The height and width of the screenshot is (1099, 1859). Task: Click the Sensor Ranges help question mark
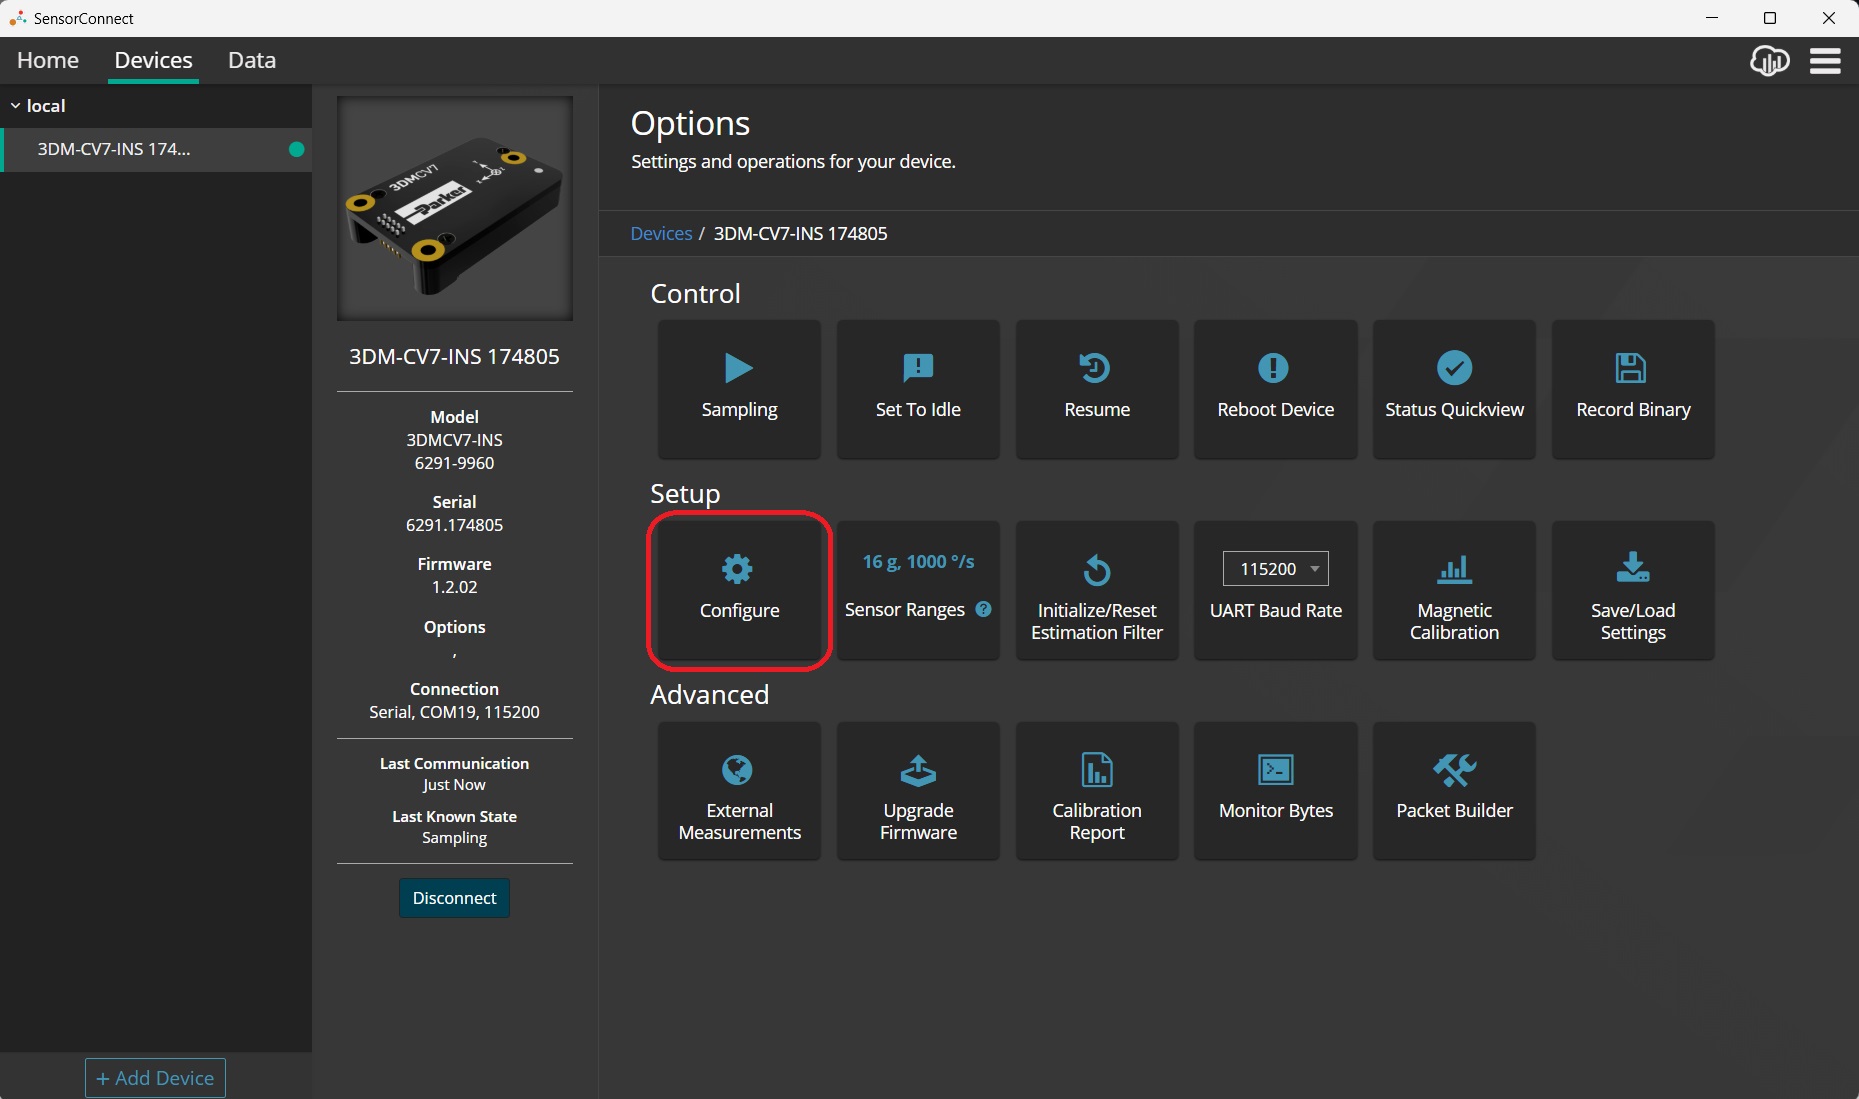[x=984, y=609]
